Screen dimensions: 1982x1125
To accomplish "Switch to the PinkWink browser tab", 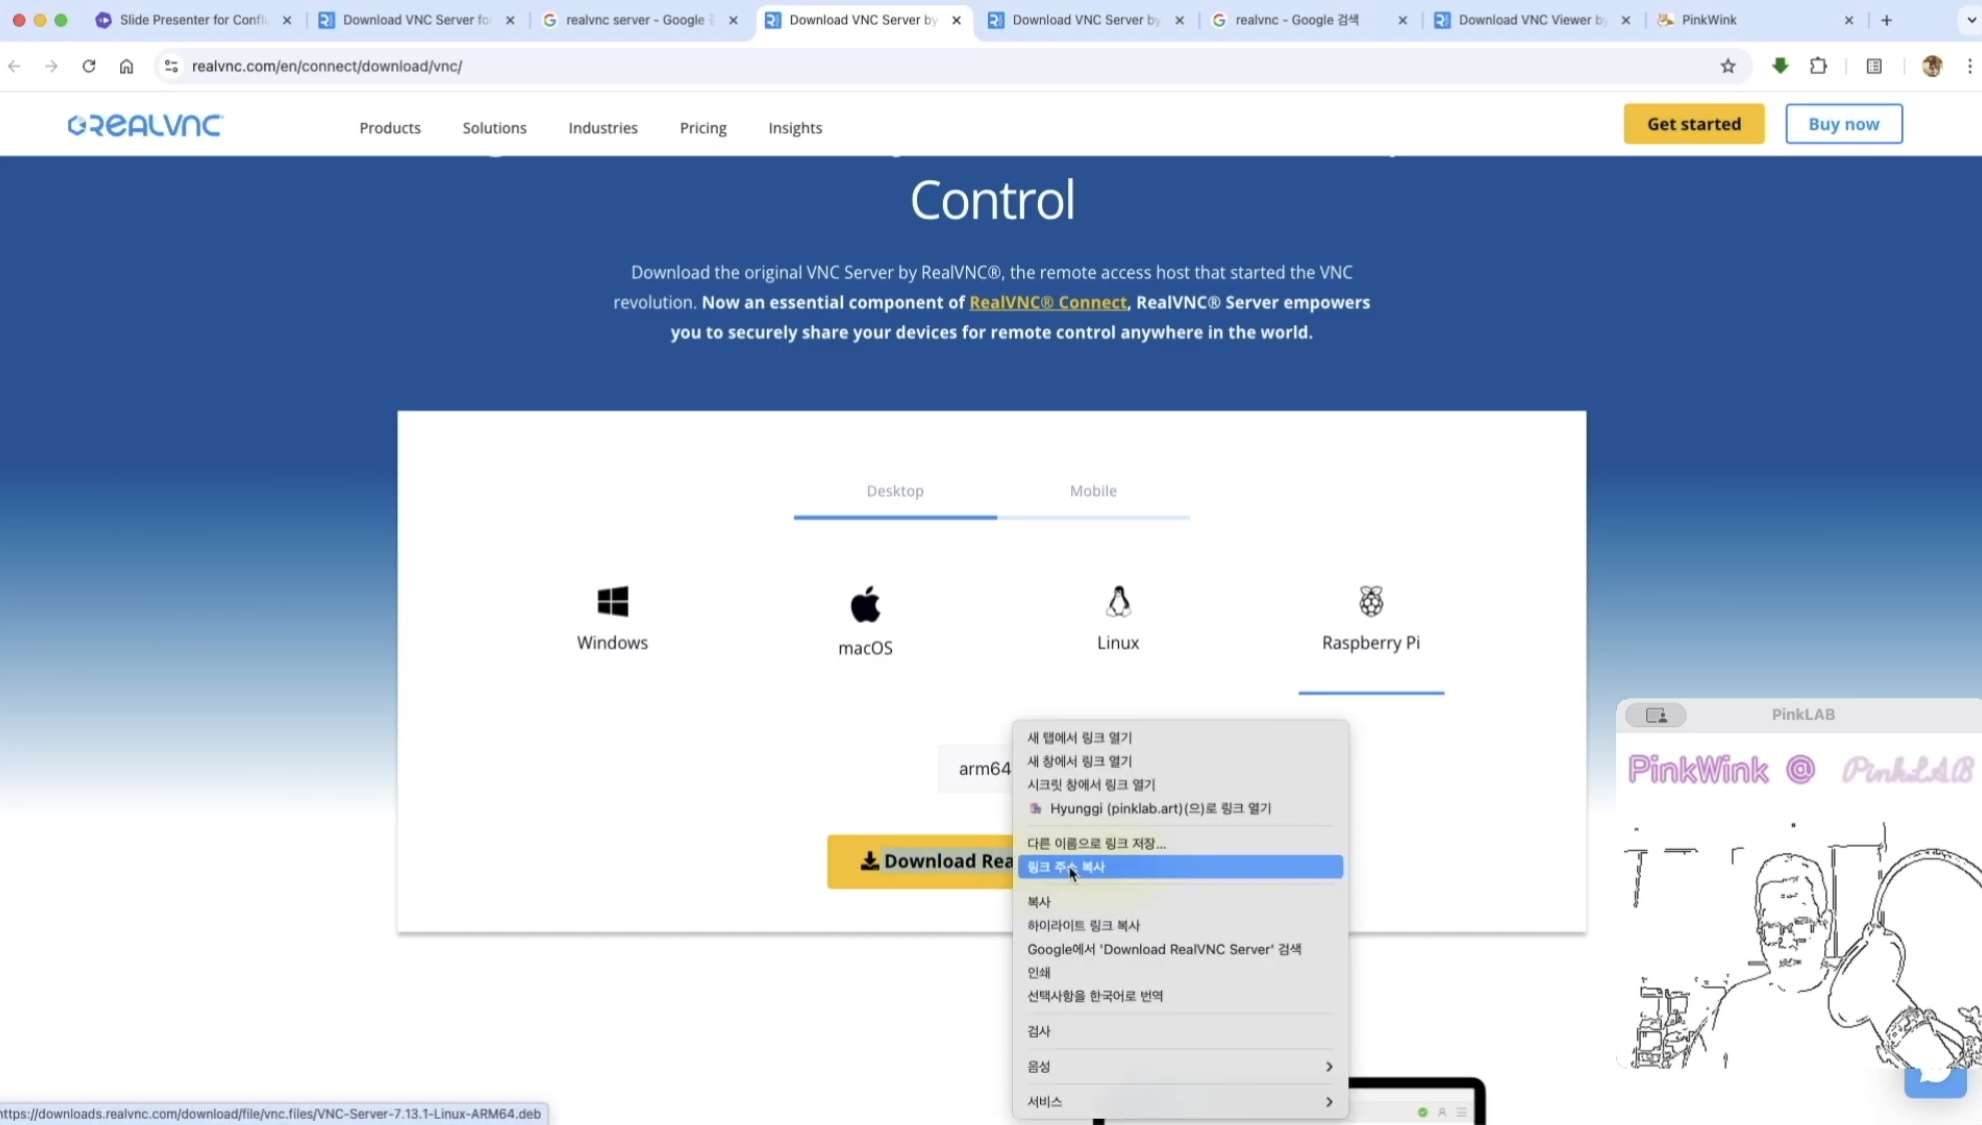I will 1709,20.
